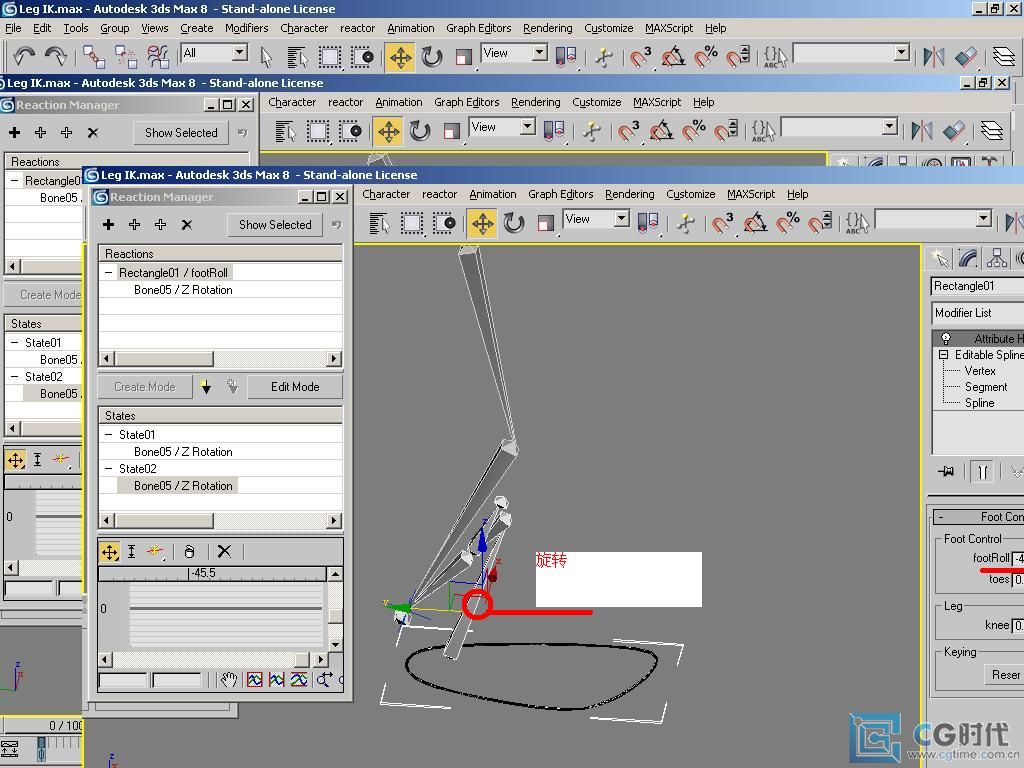Open the Views menu in rearmost window

[155, 28]
